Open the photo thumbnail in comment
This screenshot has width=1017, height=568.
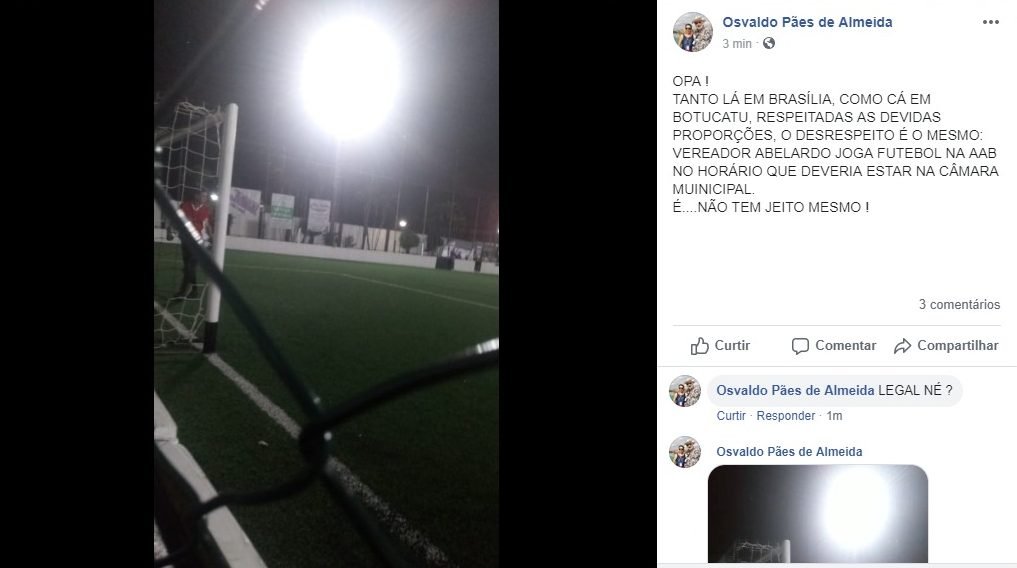[818, 514]
